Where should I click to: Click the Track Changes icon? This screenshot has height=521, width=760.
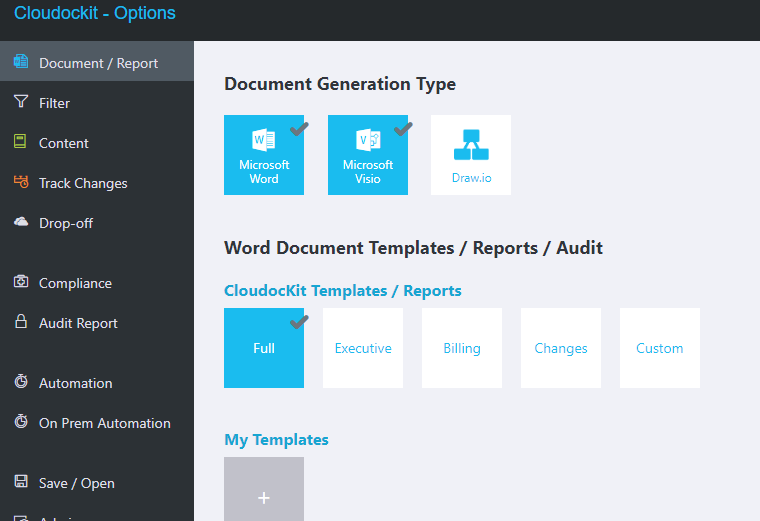21,182
